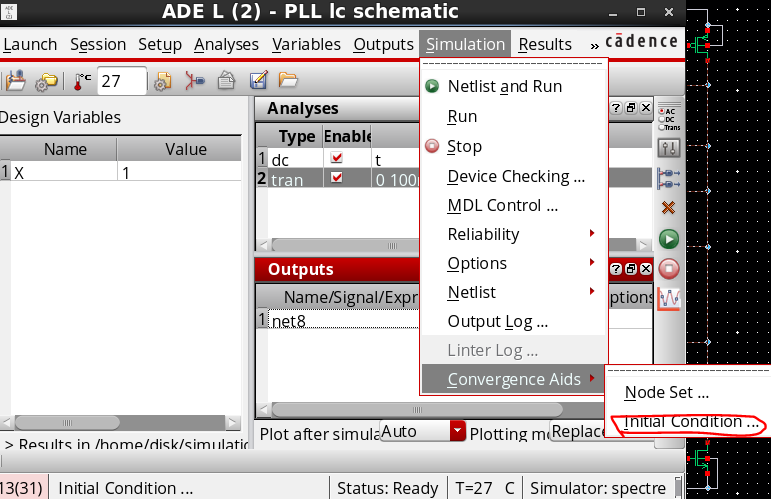Close the open Simulation menu
Screen dimensions: 771x499
(x=465, y=44)
